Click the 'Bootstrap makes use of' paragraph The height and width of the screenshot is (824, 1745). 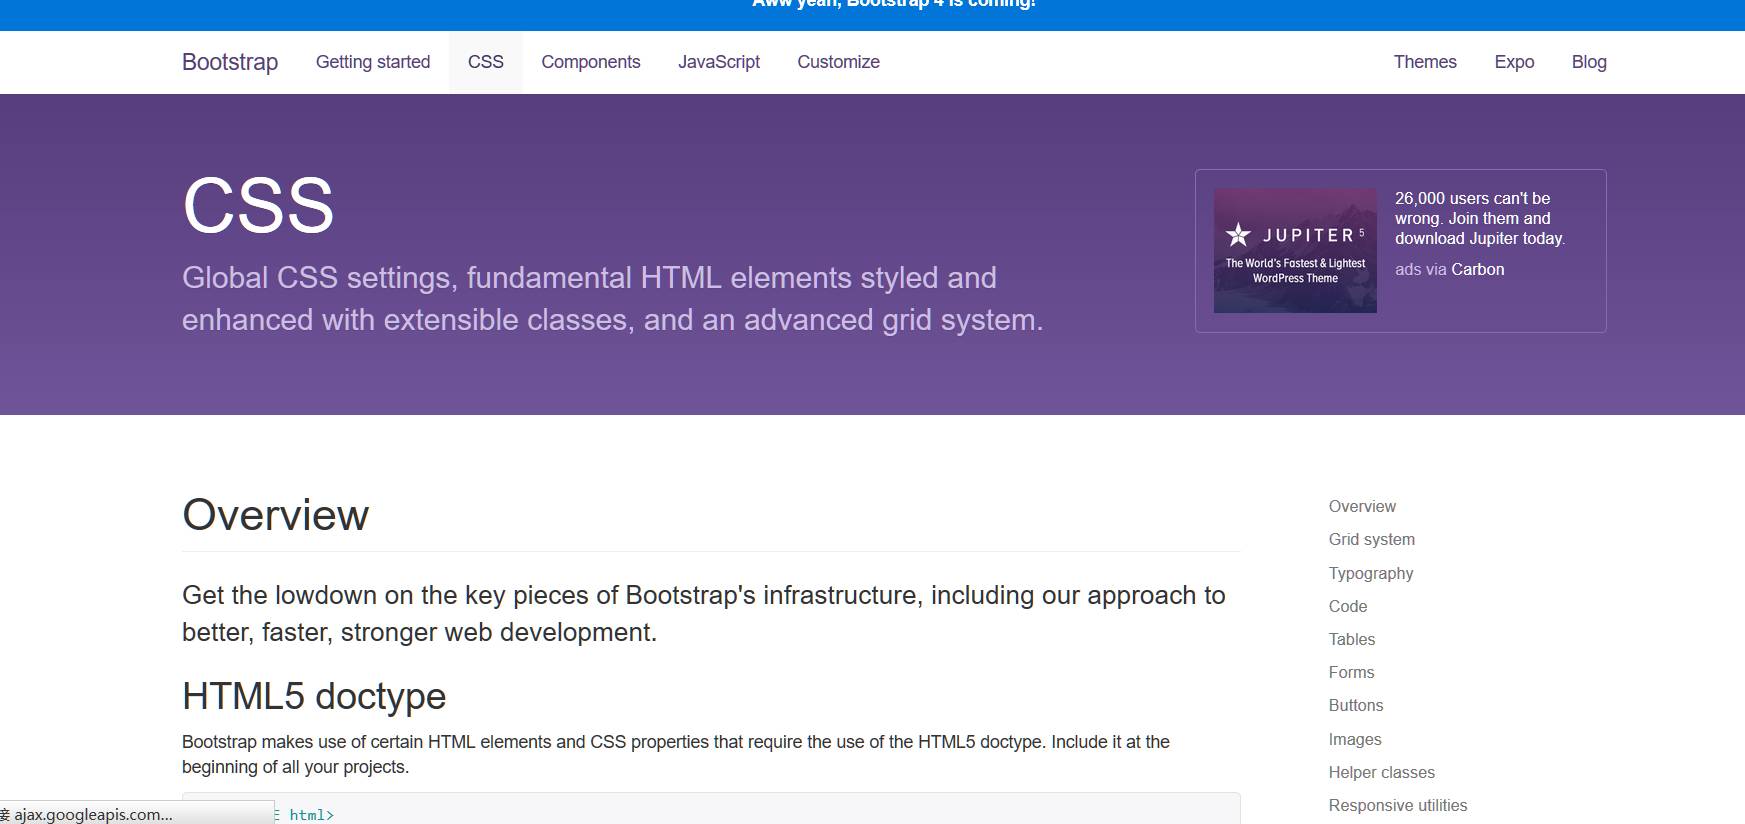pyautogui.click(x=676, y=754)
